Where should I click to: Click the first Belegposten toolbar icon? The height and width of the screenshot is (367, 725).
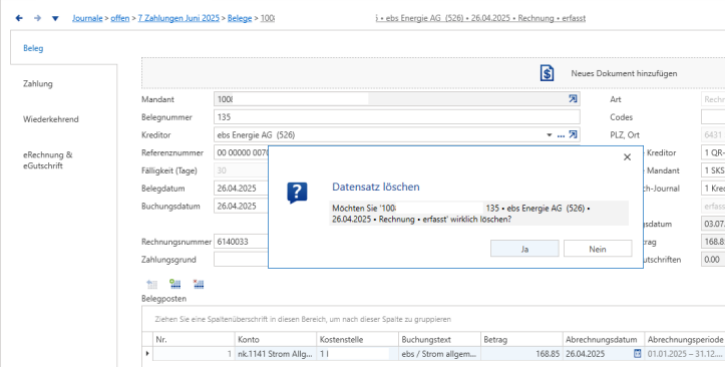pos(152,284)
